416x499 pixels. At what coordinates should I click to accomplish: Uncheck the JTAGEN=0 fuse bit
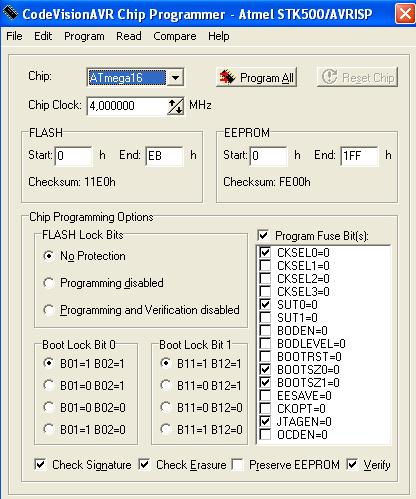point(265,421)
